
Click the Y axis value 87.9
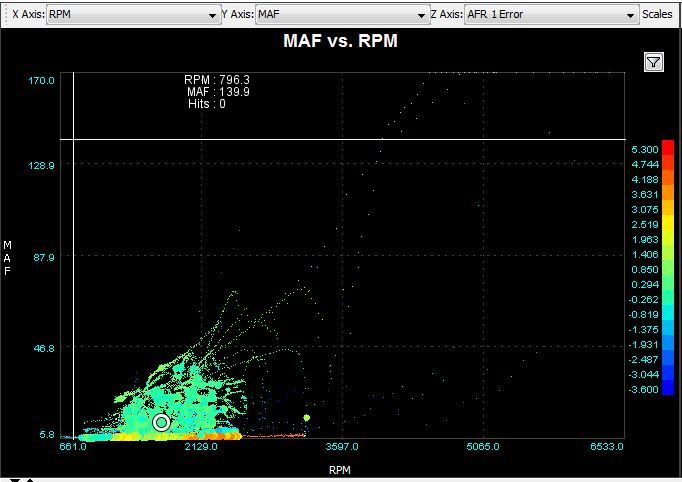pyautogui.click(x=44, y=257)
